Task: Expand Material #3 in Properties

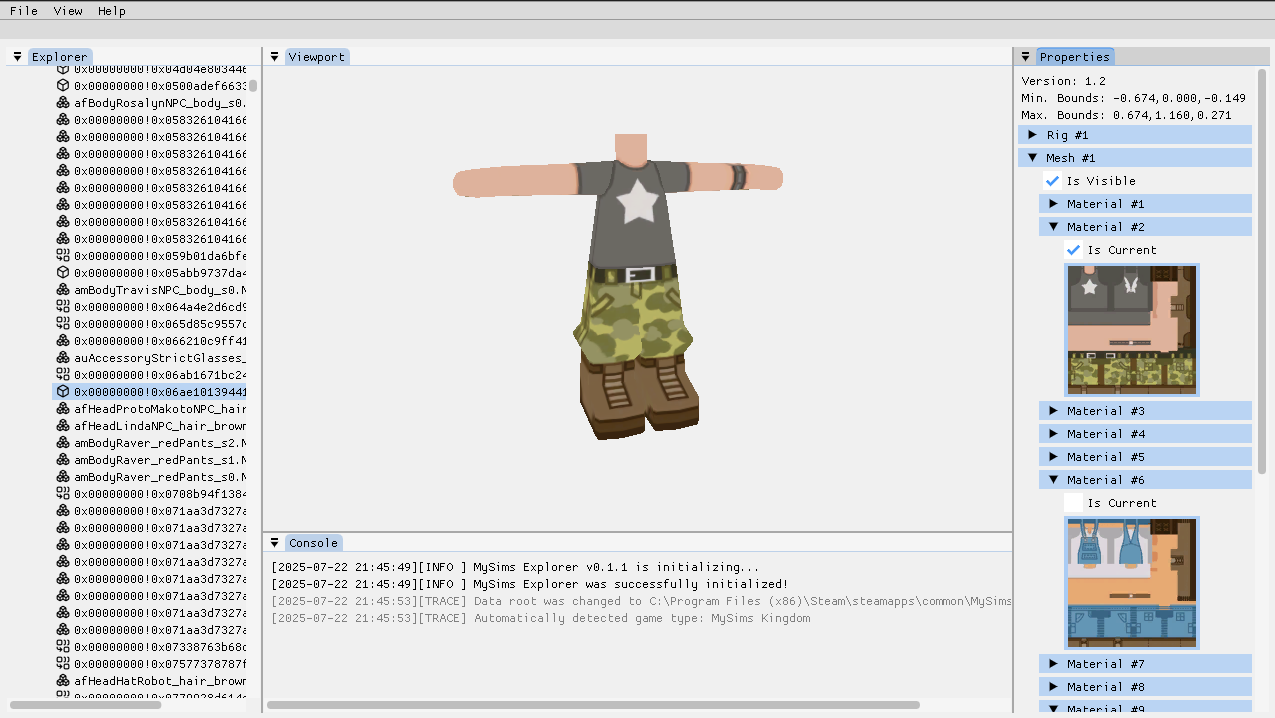Action: (x=1052, y=410)
